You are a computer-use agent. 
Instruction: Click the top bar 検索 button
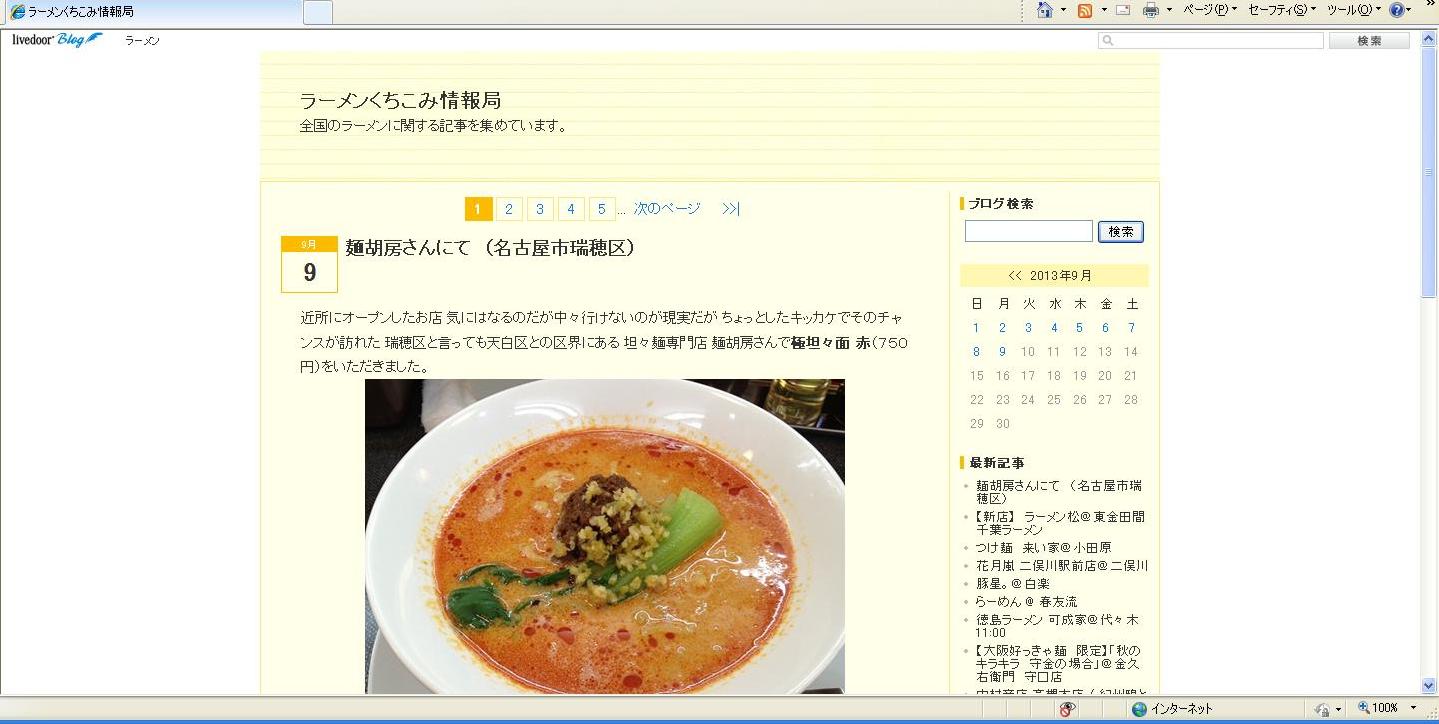coord(1369,41)
